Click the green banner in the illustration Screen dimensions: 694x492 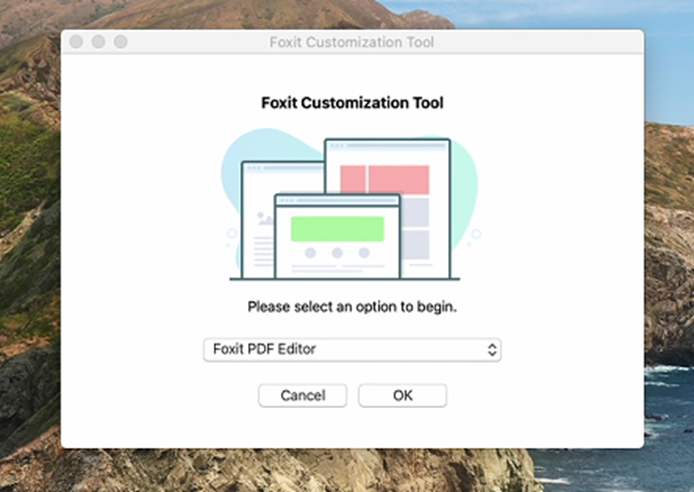(x=337, y=228)
